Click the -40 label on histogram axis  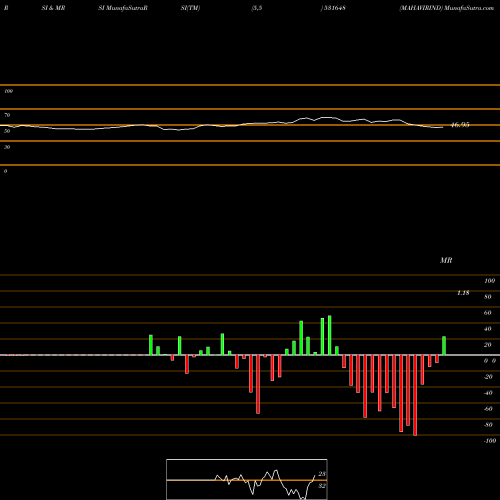[488, 393]
